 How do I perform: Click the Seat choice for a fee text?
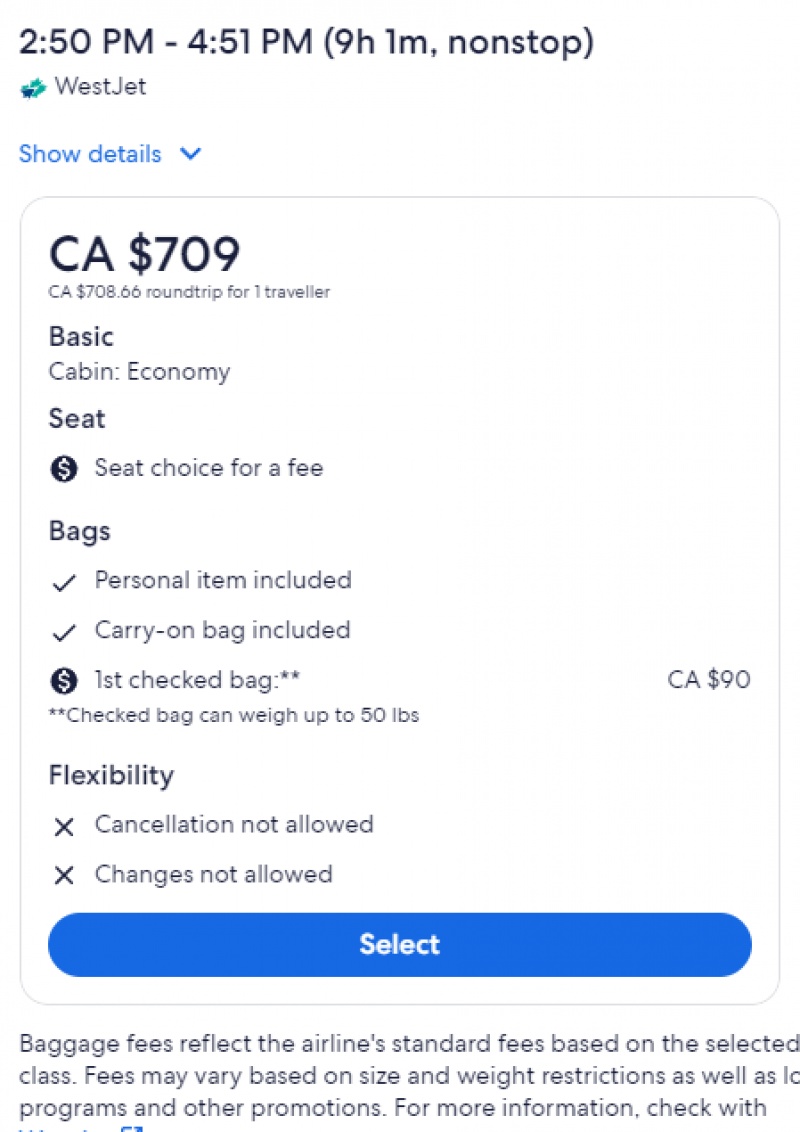click(209, 468)
